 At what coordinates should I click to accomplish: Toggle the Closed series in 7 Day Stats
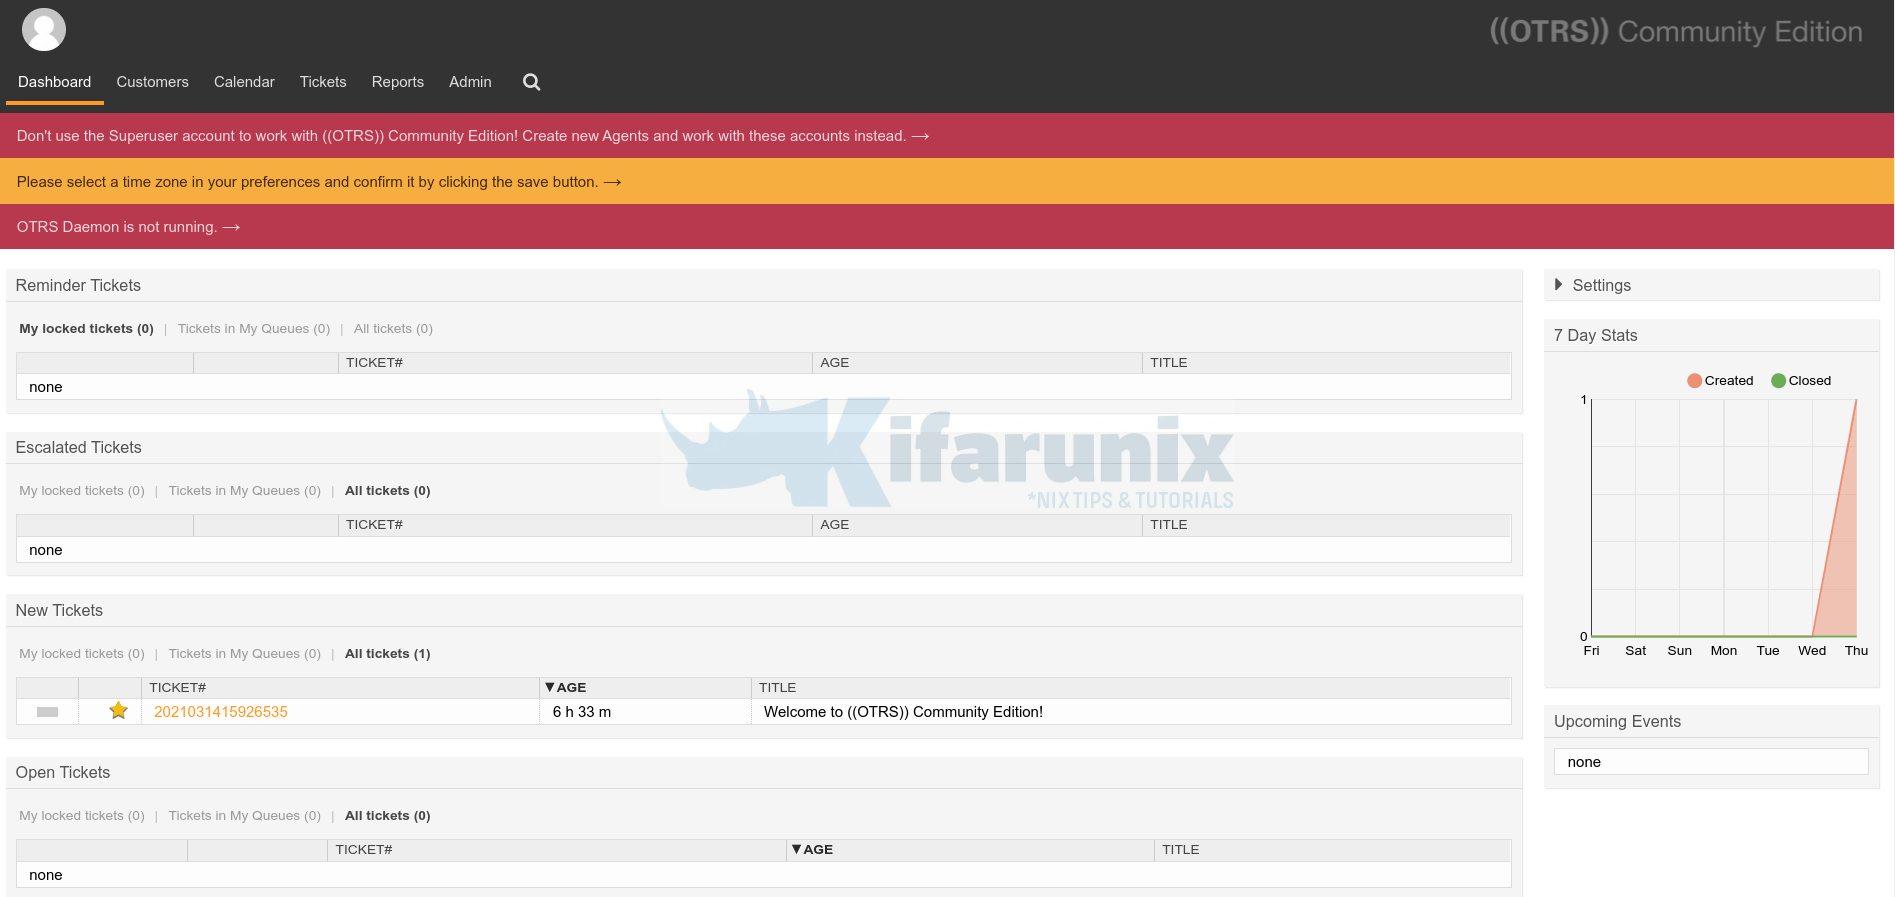(1801, 381)
